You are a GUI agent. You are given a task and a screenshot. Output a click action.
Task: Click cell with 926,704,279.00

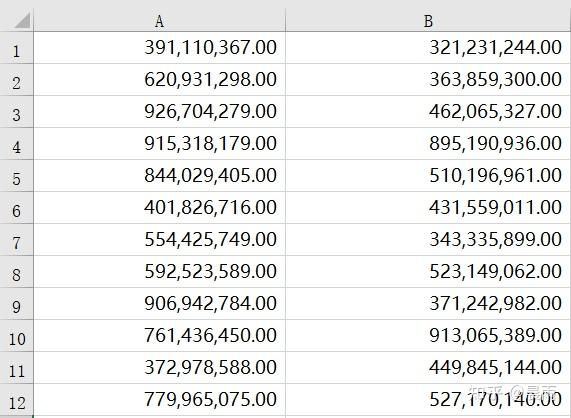coord(160,112)
